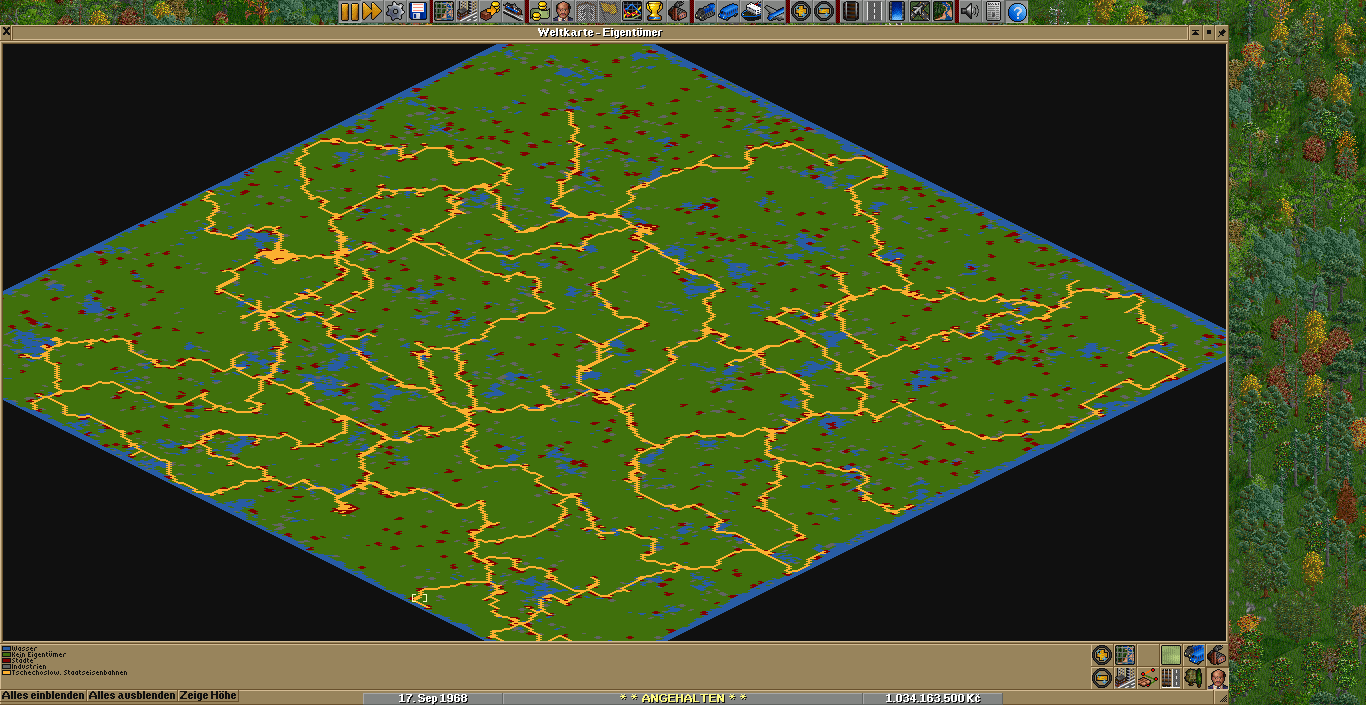Open the ships list from toolbar

[752, 12]
